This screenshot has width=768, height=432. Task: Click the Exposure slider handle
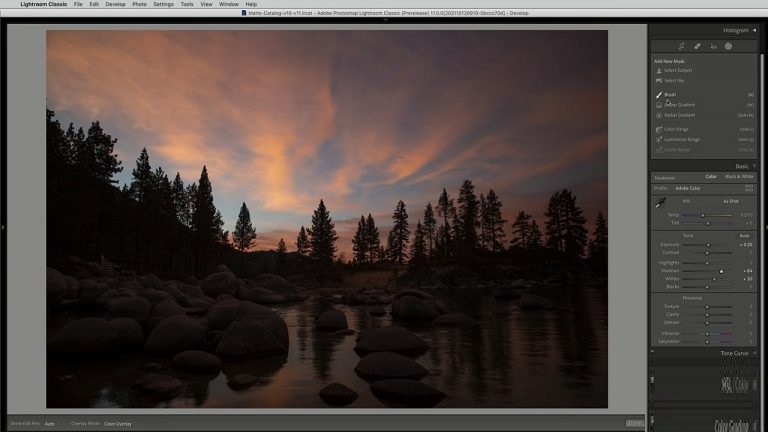coord(708,245)
